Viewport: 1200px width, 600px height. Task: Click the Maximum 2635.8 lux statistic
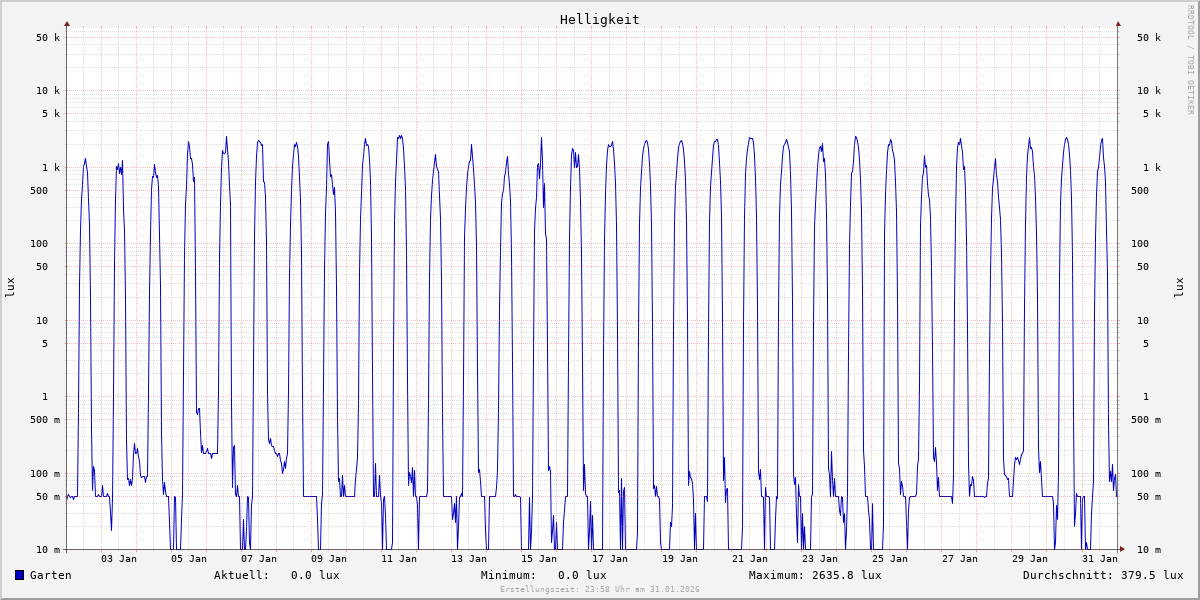(x=815, y=575)
